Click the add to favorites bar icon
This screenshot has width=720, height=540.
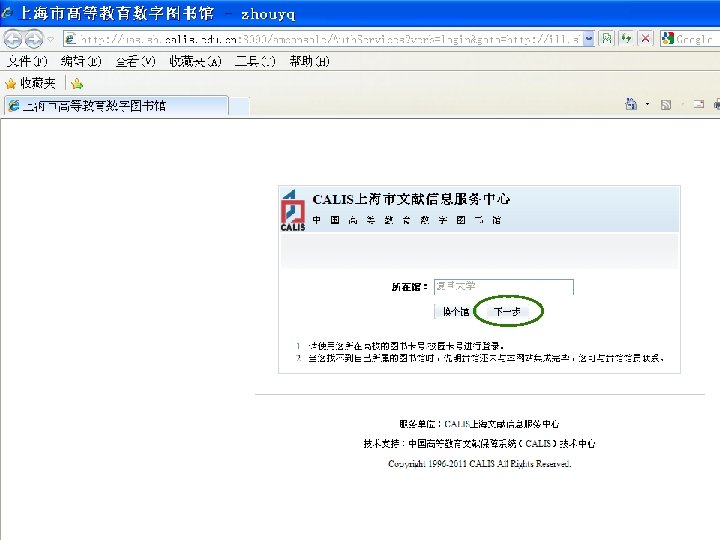pos(77,84)
